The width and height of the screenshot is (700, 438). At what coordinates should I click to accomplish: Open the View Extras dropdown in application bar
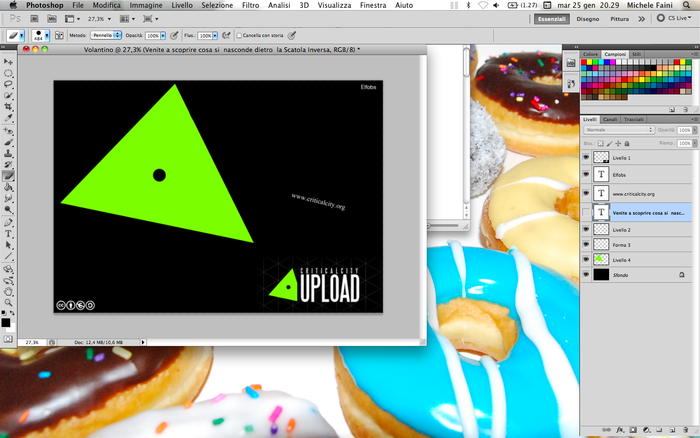(72, 19)
